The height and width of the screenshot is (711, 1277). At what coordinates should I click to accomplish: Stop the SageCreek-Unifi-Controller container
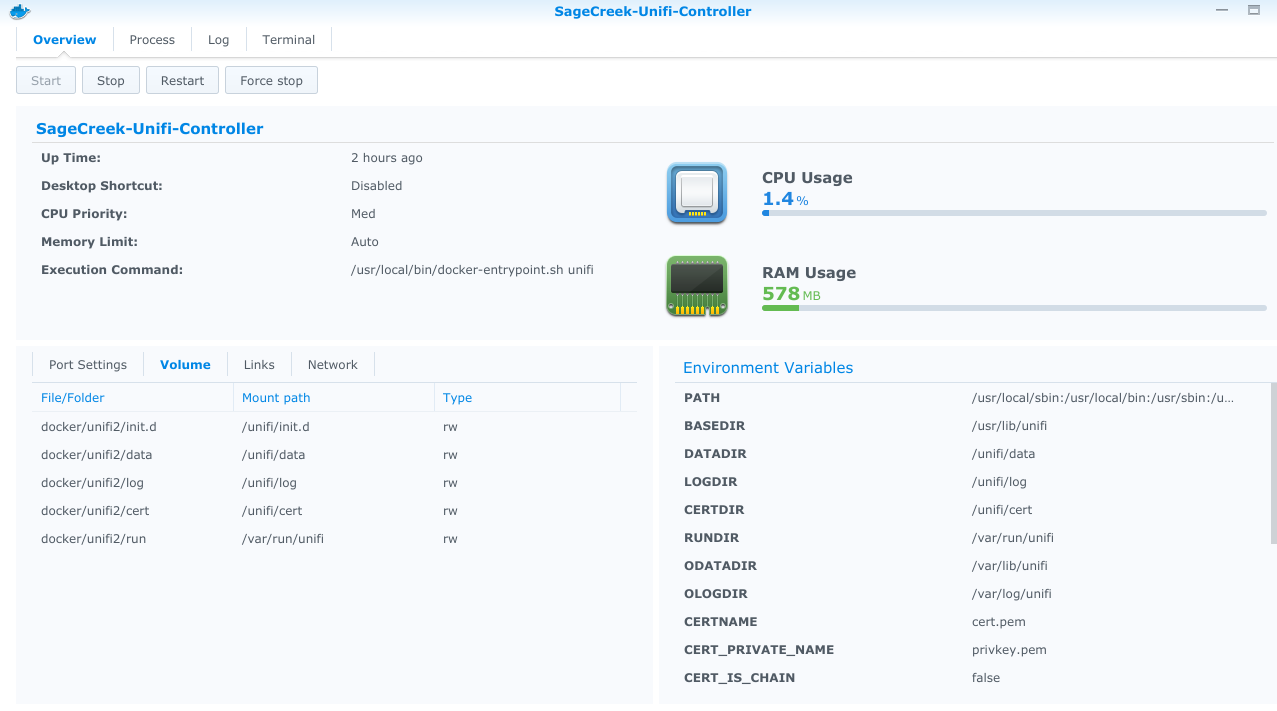pyautogui.click(x=110, y=80)
